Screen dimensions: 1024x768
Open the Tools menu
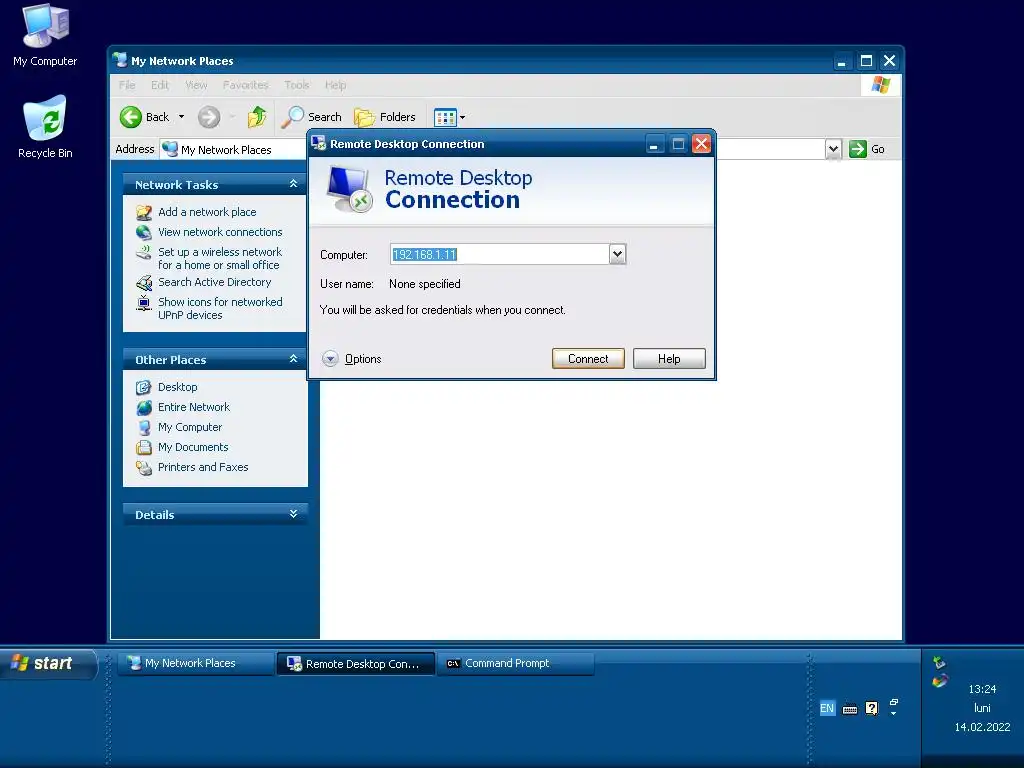(296, 85)
